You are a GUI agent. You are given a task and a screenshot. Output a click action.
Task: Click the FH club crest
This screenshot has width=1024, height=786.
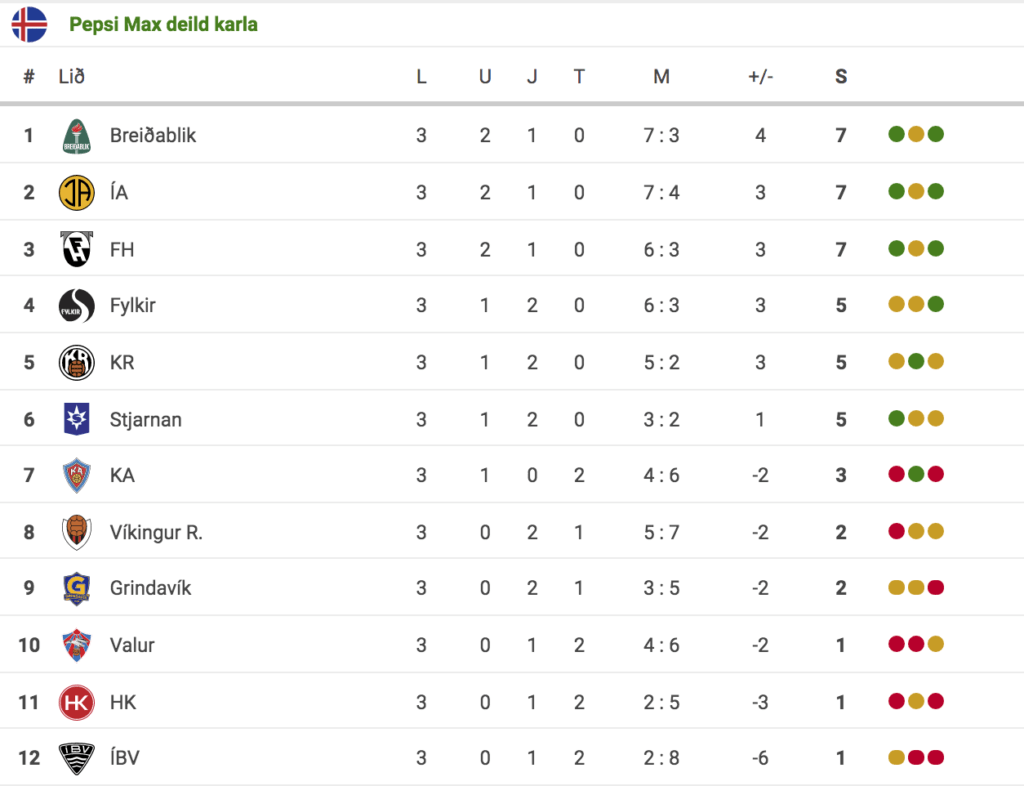coord(76,249)
